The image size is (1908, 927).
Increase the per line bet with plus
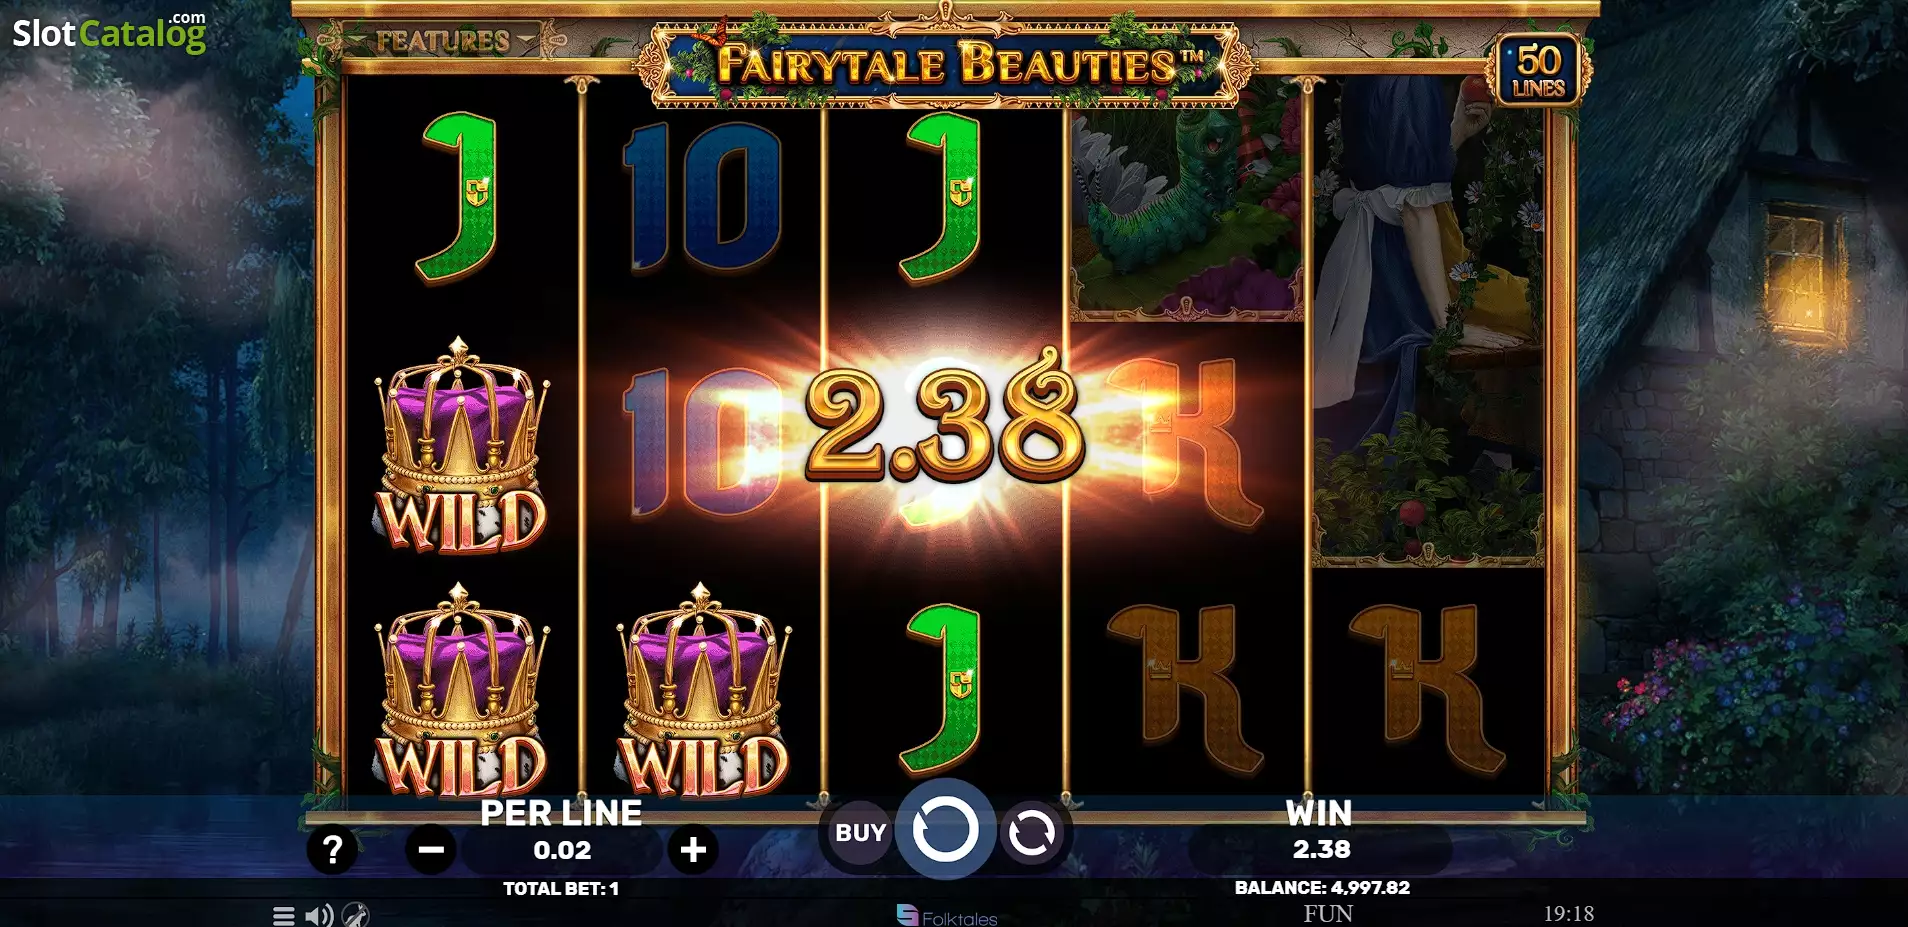click(693, 850)
